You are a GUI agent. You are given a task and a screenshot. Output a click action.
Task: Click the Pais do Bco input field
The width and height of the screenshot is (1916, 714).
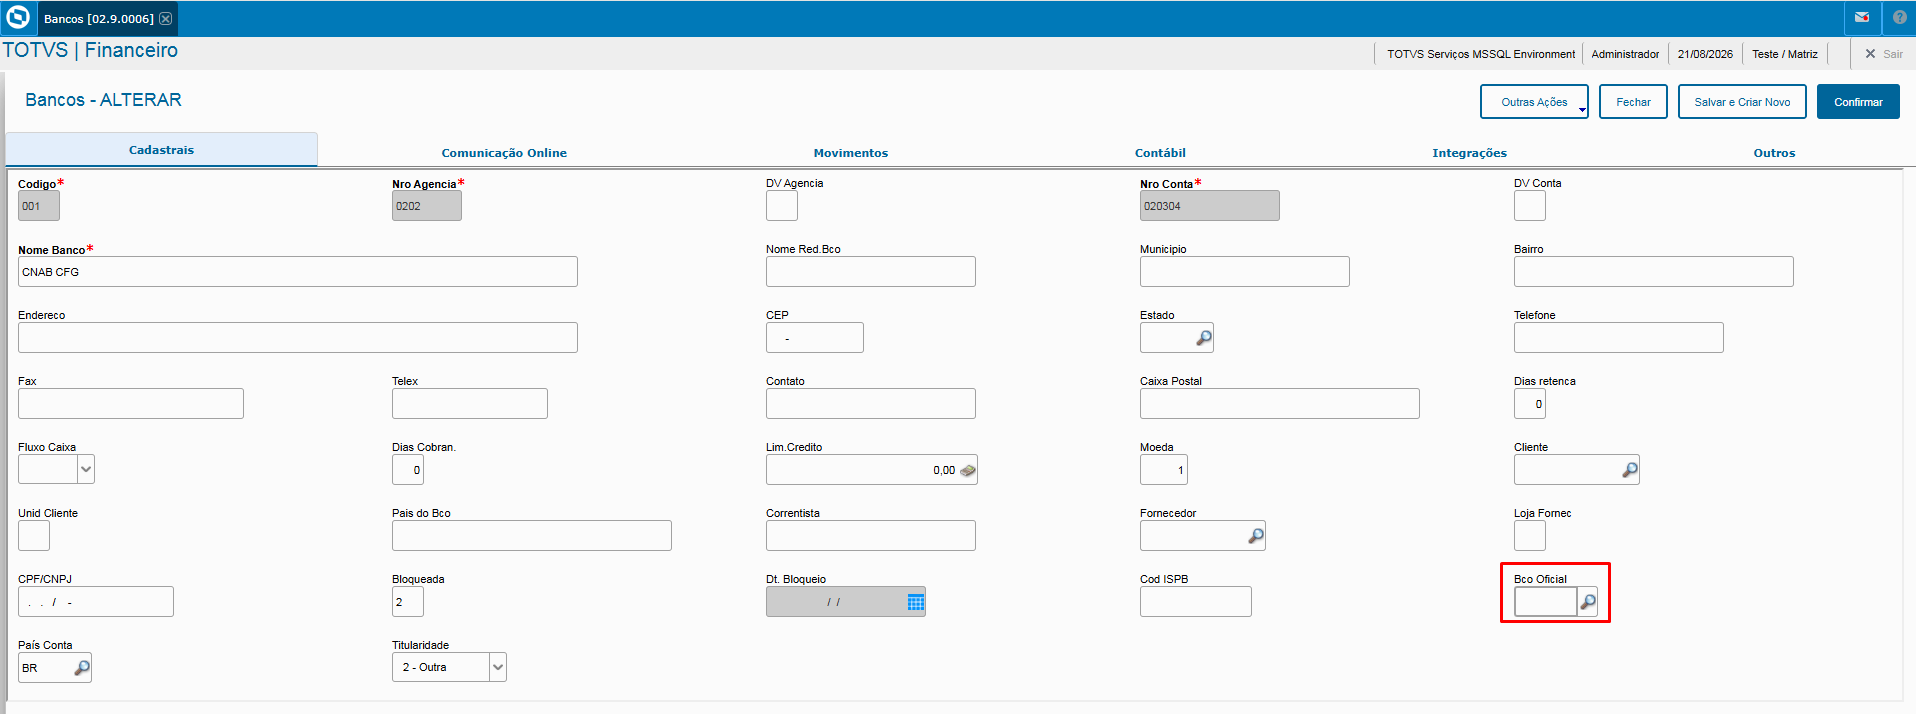[532, 536]
